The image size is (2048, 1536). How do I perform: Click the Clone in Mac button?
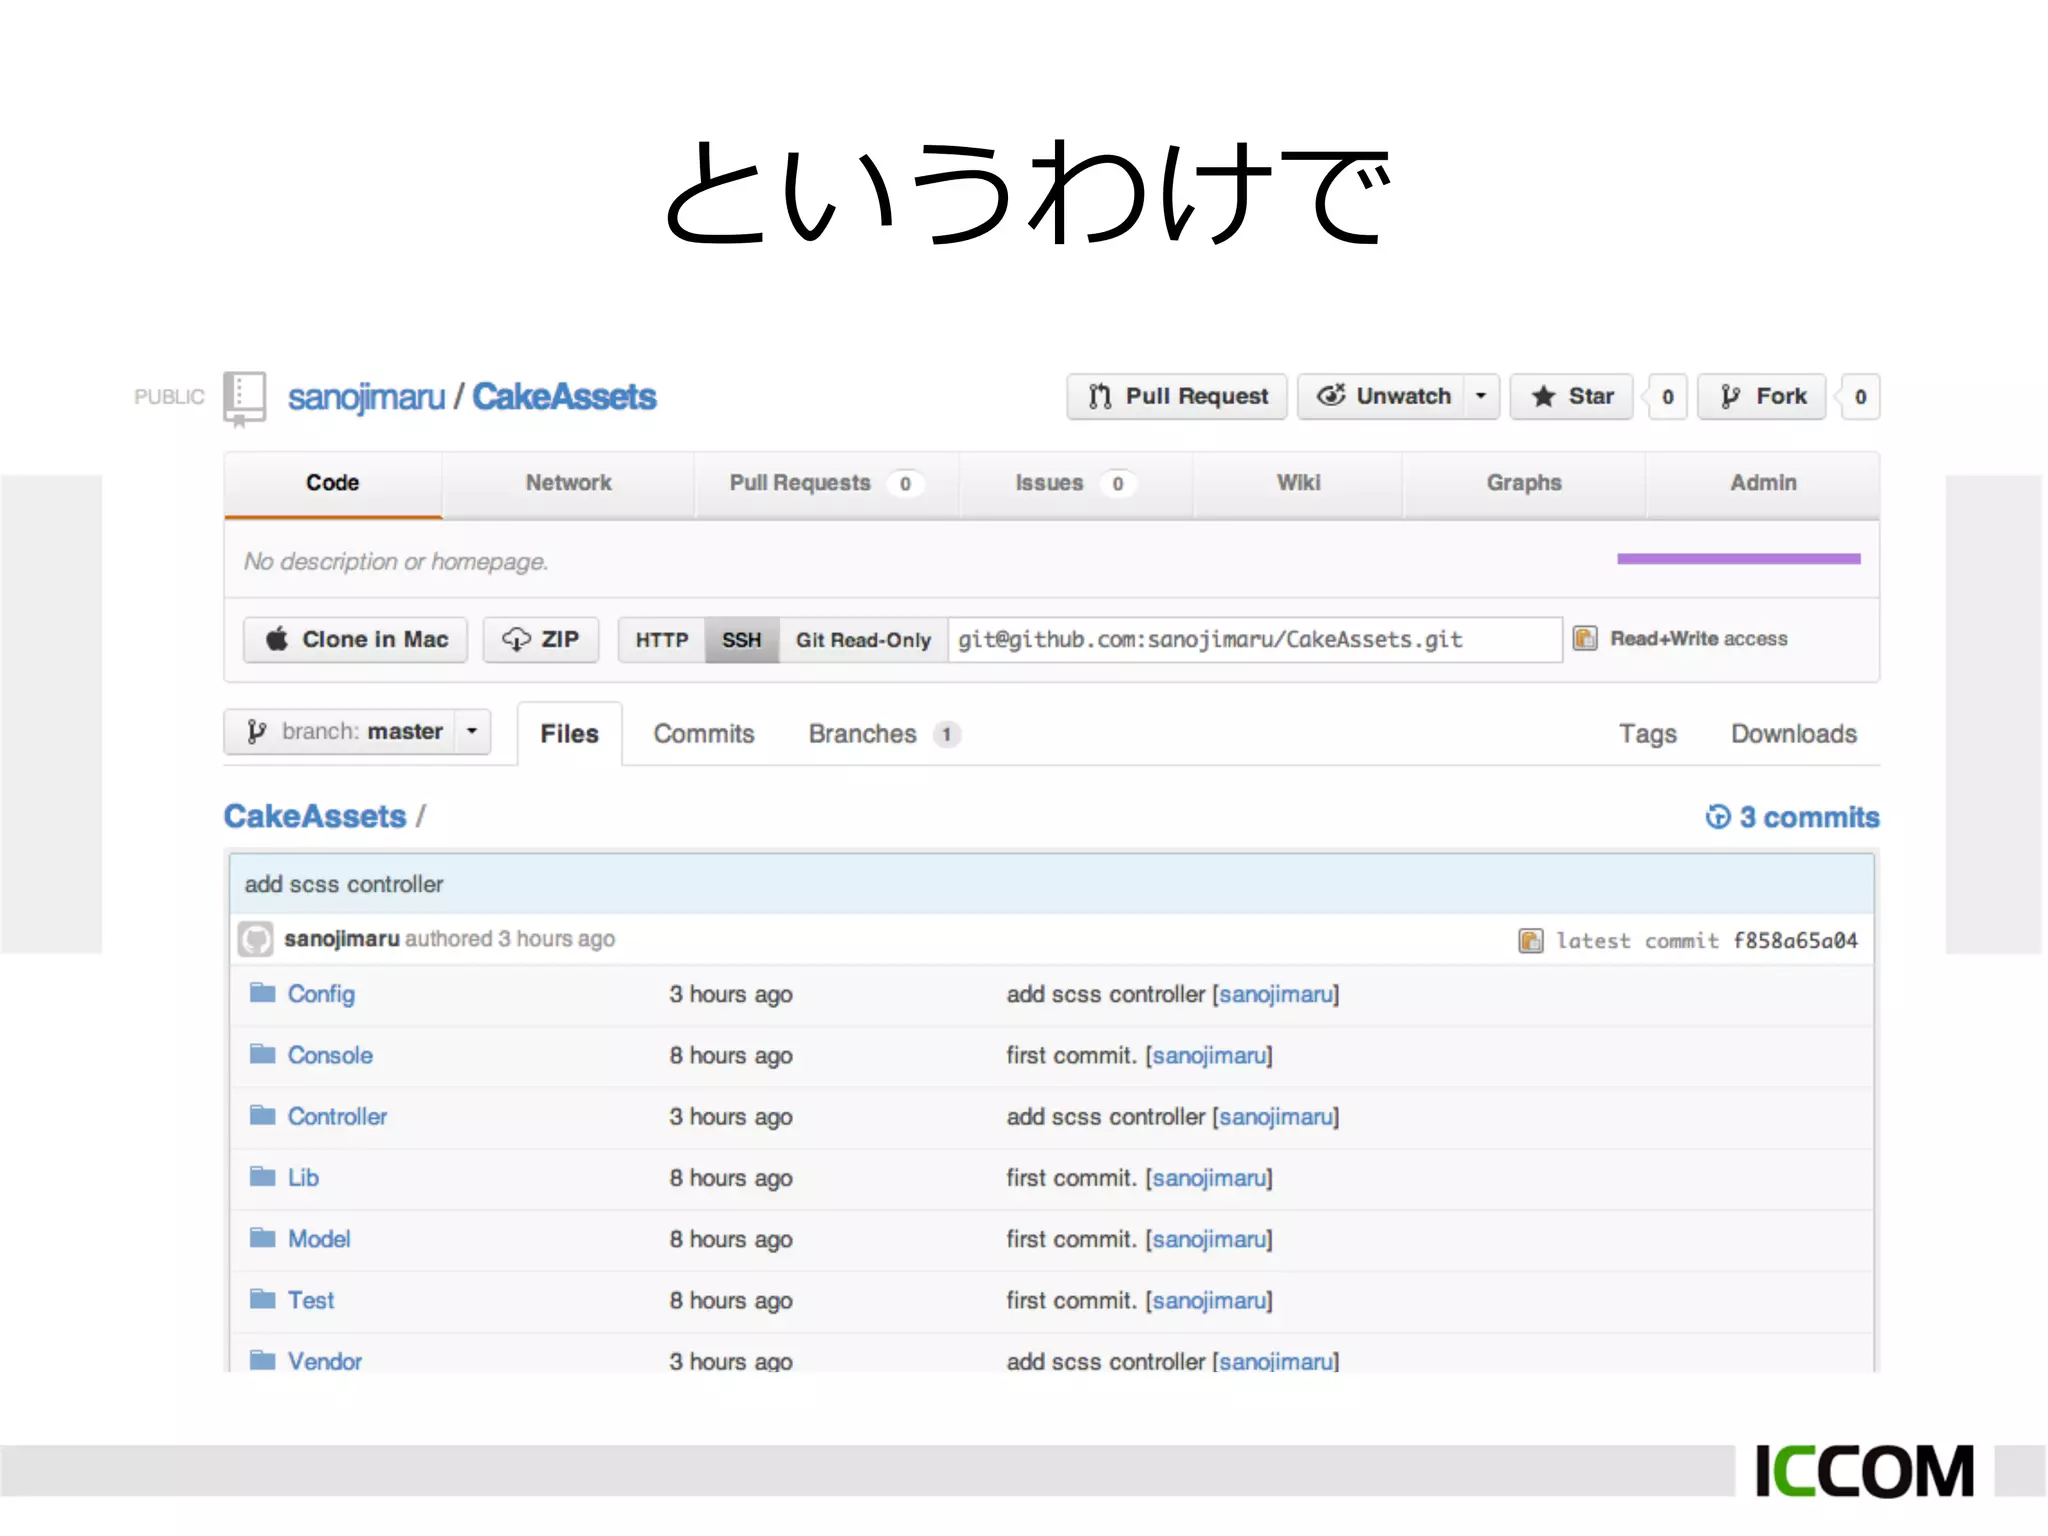355,640
